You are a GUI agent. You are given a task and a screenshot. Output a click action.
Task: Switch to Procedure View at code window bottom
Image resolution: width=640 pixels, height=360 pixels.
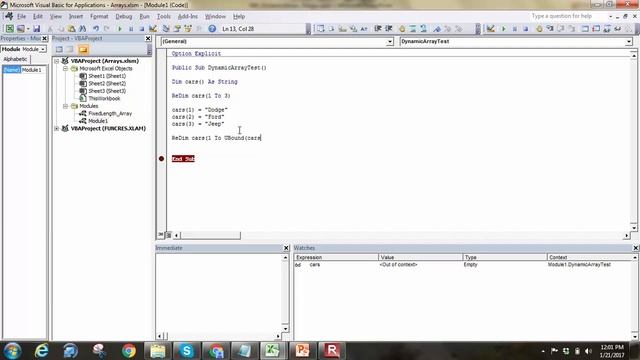pyautogui.click(x=161, y=235)
